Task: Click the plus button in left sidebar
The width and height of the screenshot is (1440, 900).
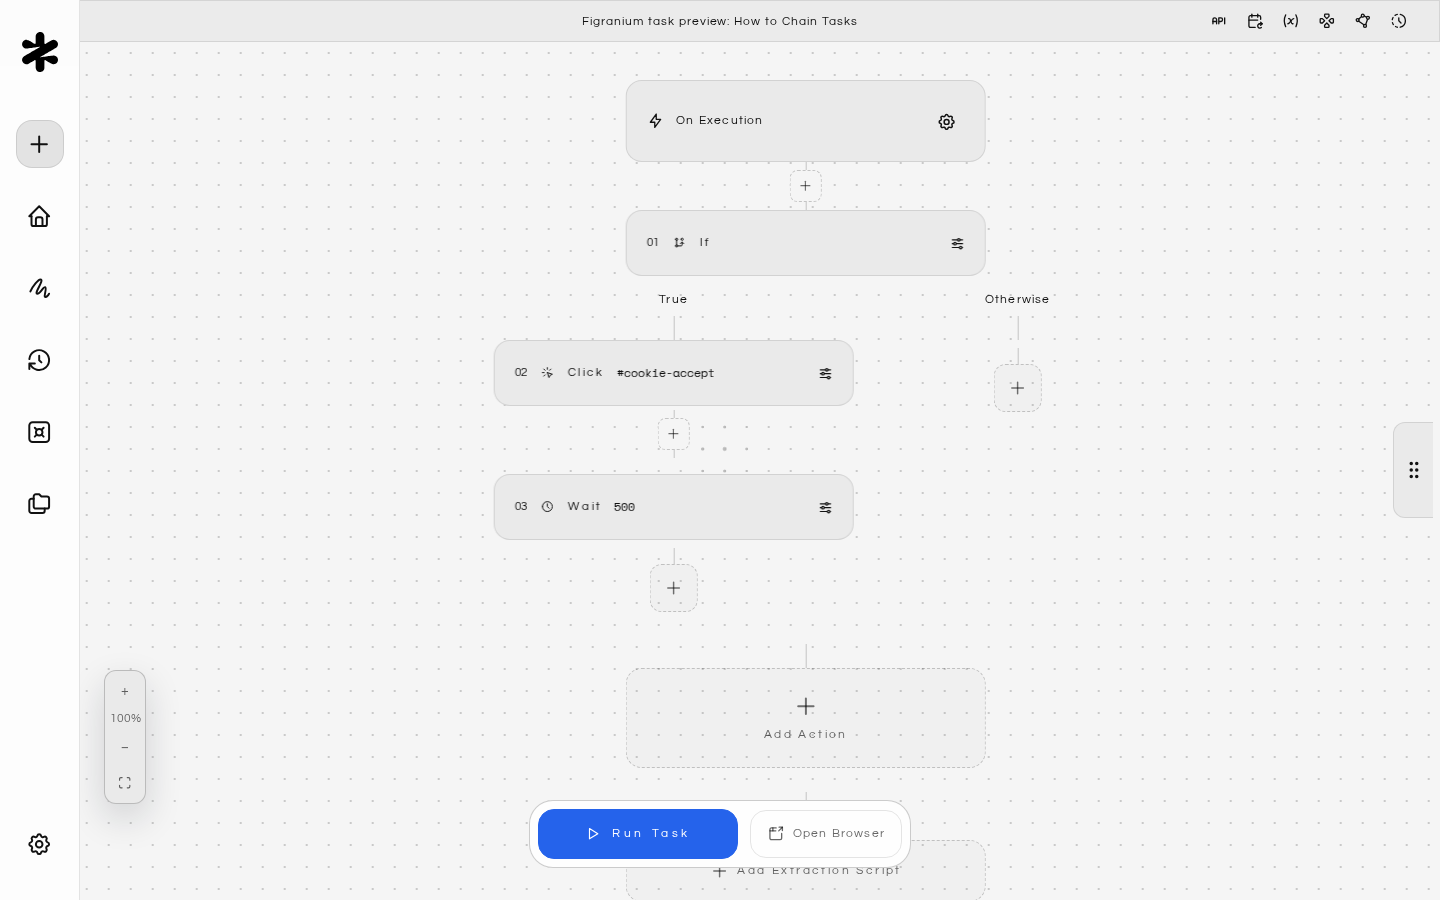Action: (40, 144)
